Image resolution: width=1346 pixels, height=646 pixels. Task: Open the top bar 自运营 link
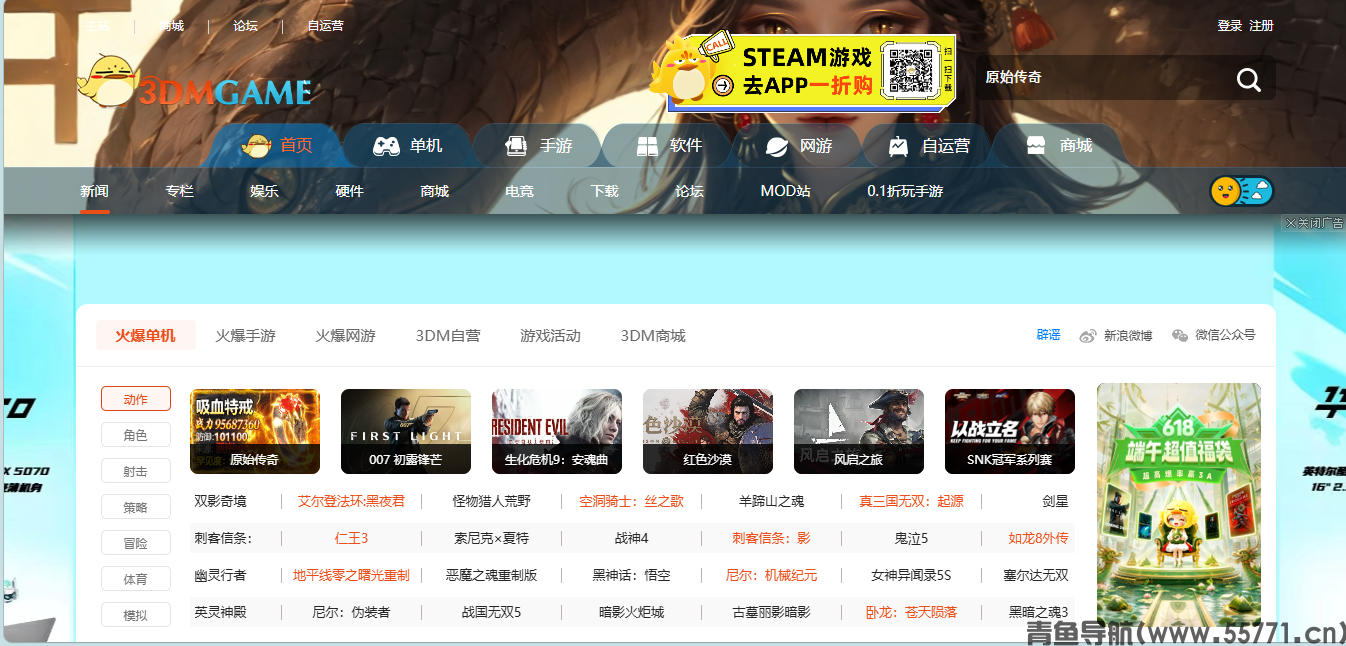tap(326, 26)
